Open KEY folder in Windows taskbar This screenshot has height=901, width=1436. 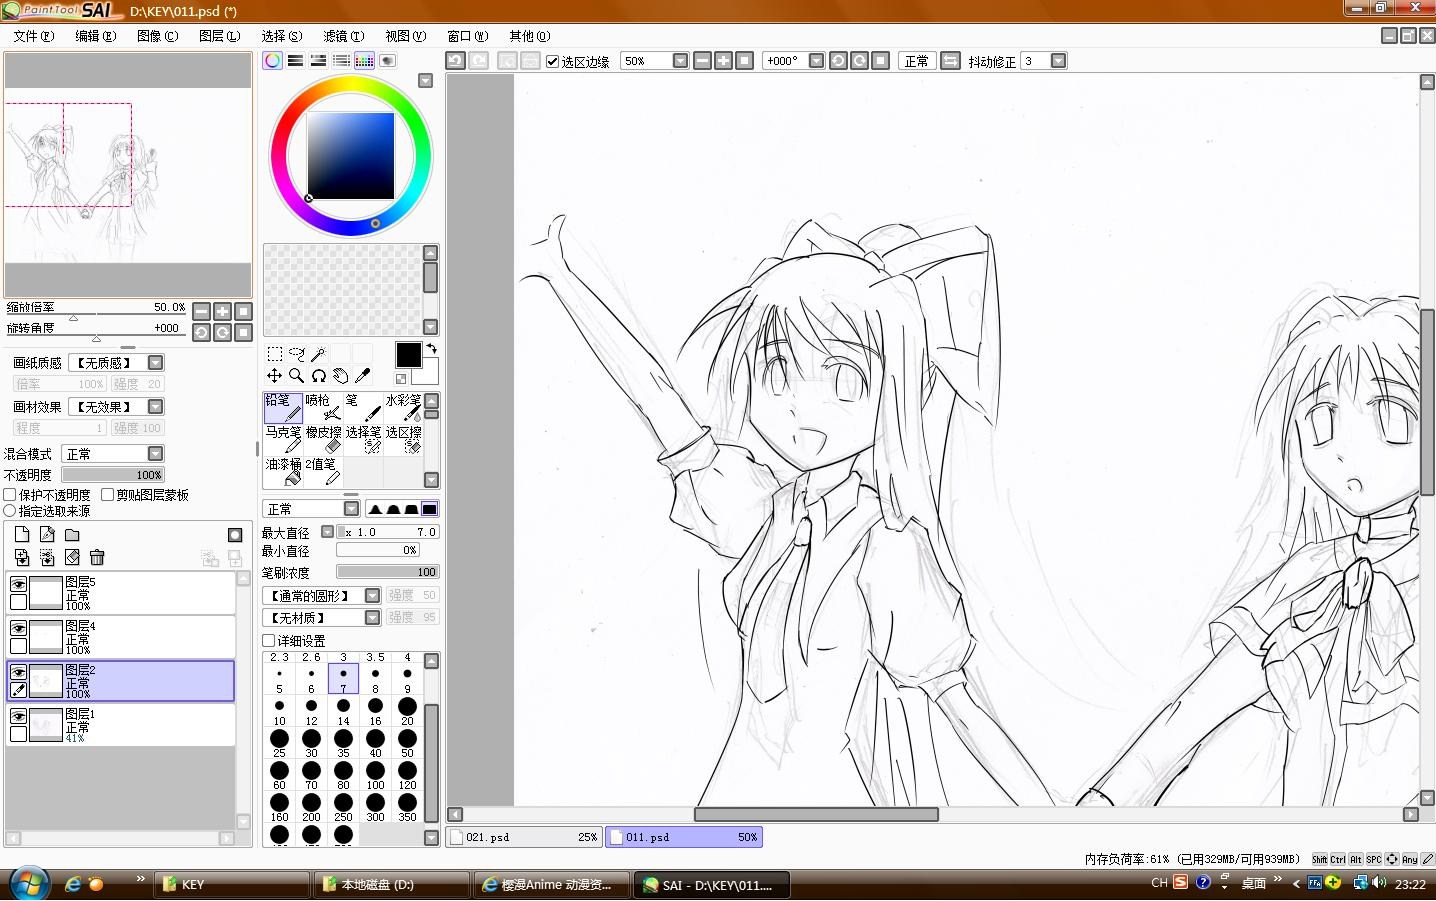coord(231,884)
